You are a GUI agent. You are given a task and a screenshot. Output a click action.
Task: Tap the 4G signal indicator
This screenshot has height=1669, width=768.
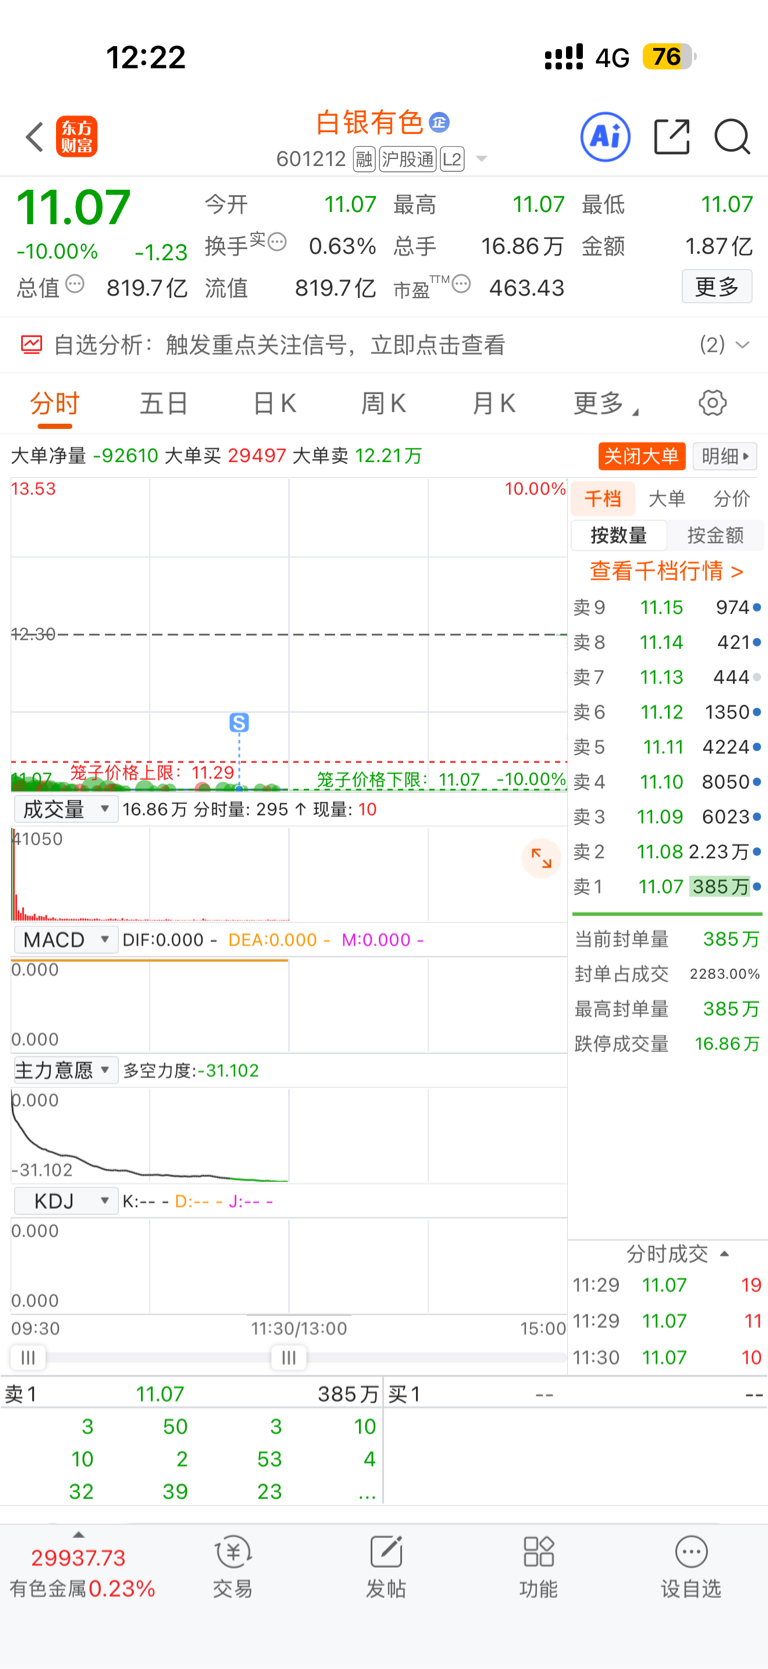coord(612,58)
